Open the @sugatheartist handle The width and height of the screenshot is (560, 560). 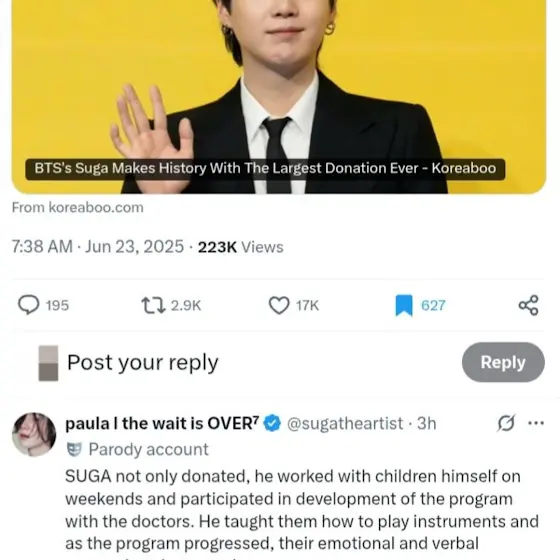point(345,424)
